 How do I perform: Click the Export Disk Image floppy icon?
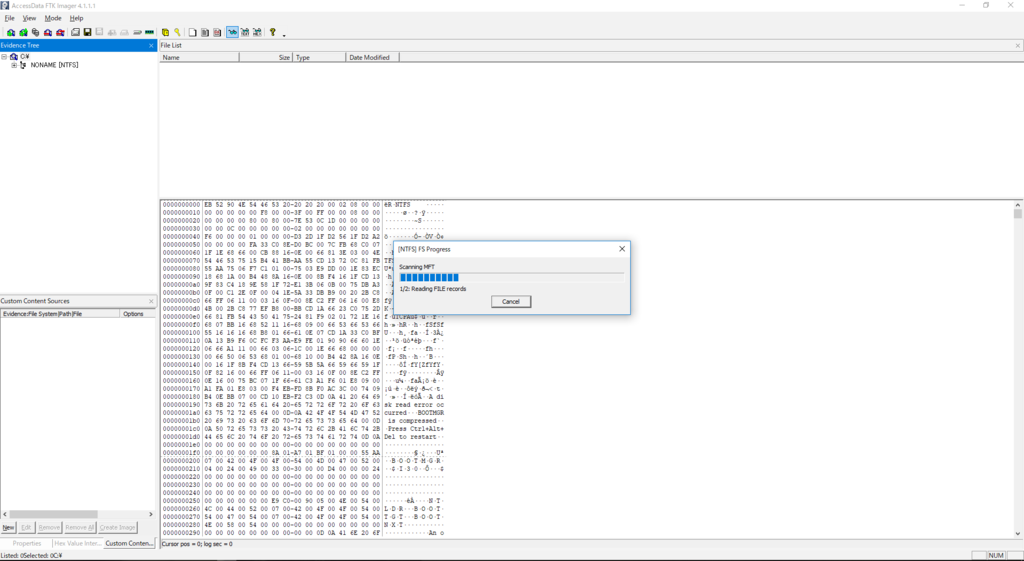pos(87,32)
